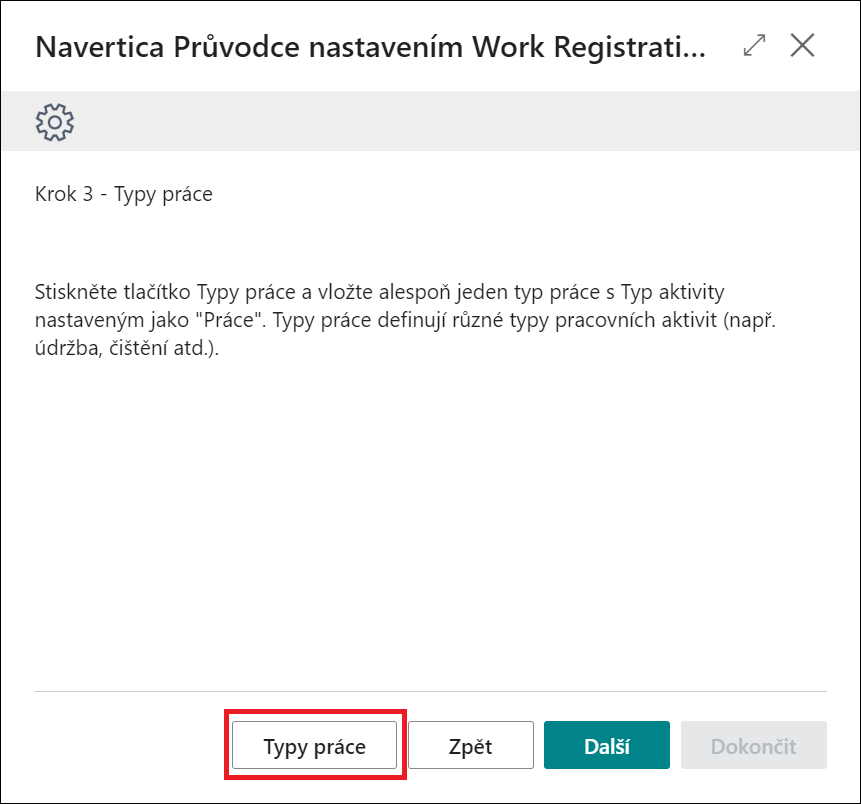Open the Typy práce list
This screenshot has height=804, width=861.
click(314, 745)
